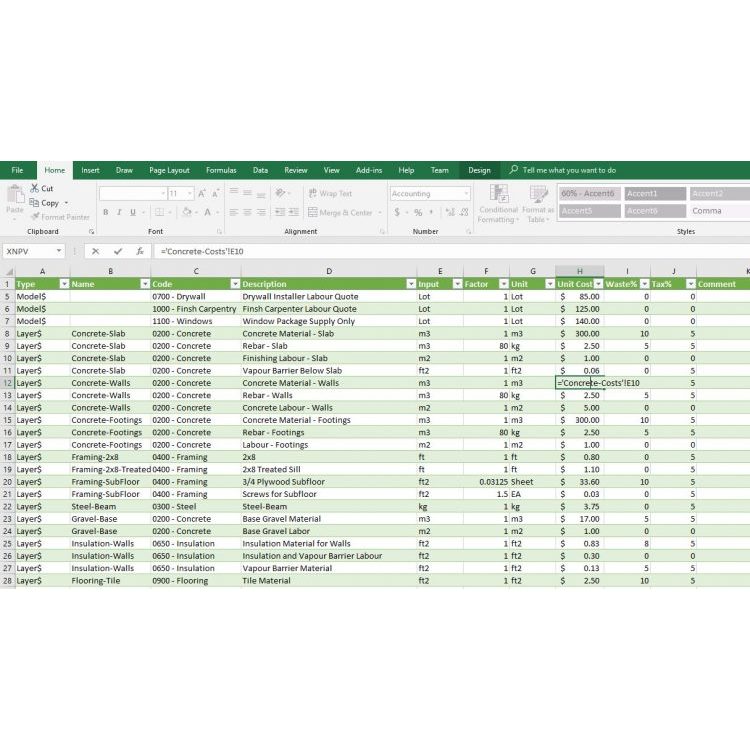Apply the 60% - Accent6 cell style
The image size is (750, 750).
click(x=590, y=193)
